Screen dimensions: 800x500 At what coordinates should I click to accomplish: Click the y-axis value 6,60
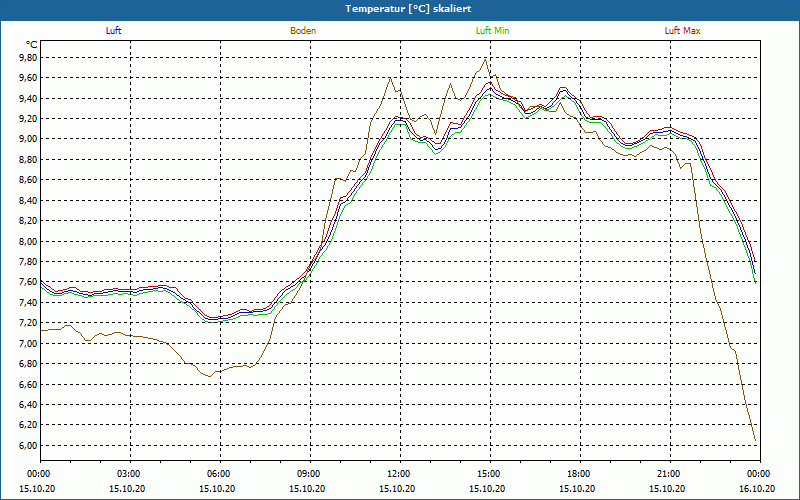(28, 384)
